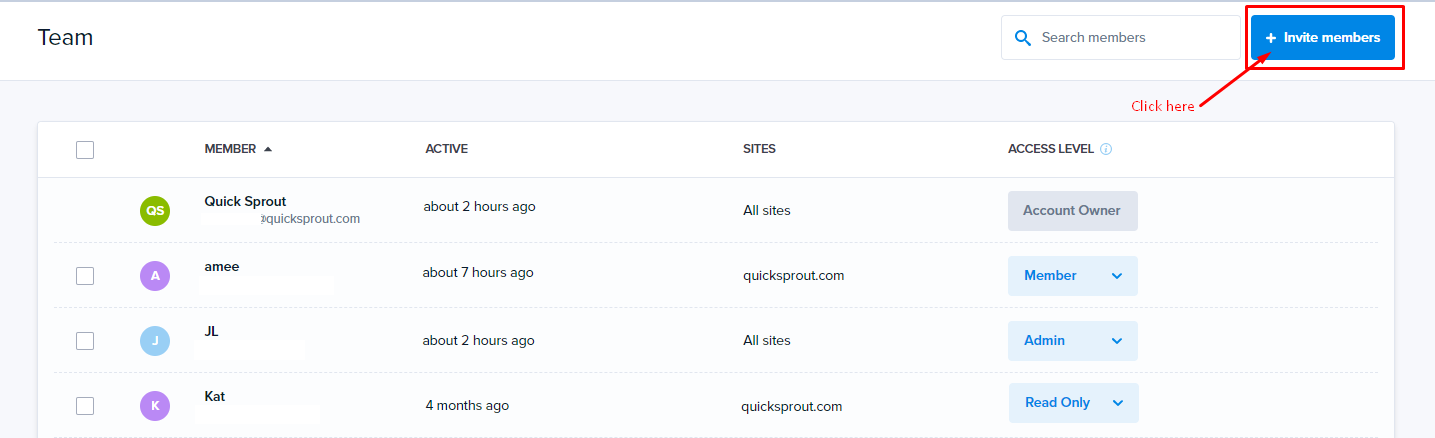Select the checkbox for JL
The image size is (1435, 438).
pos(85,341)
